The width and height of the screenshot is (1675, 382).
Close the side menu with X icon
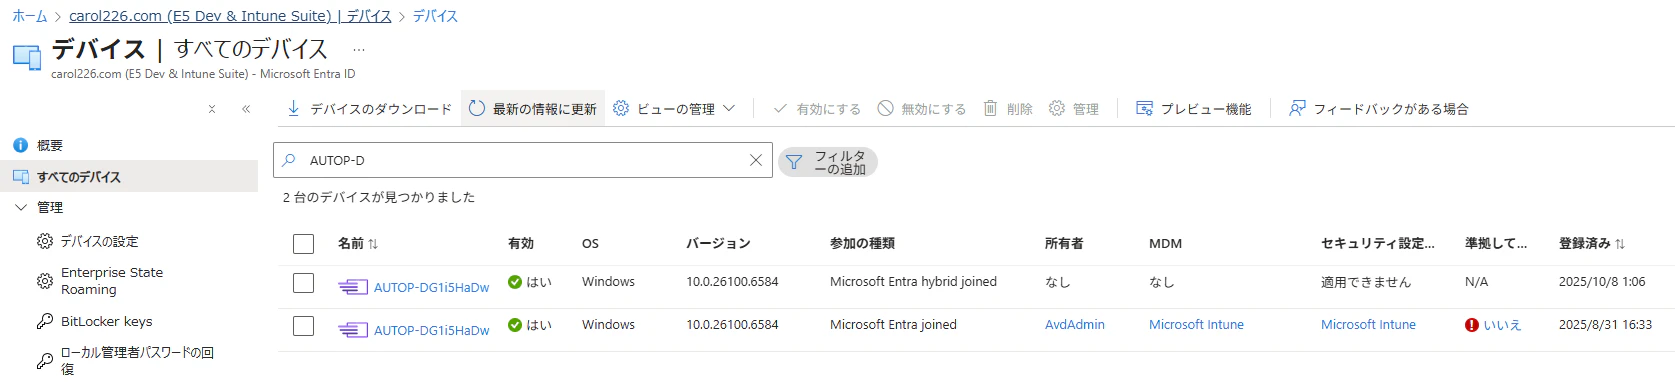point(212,109)
